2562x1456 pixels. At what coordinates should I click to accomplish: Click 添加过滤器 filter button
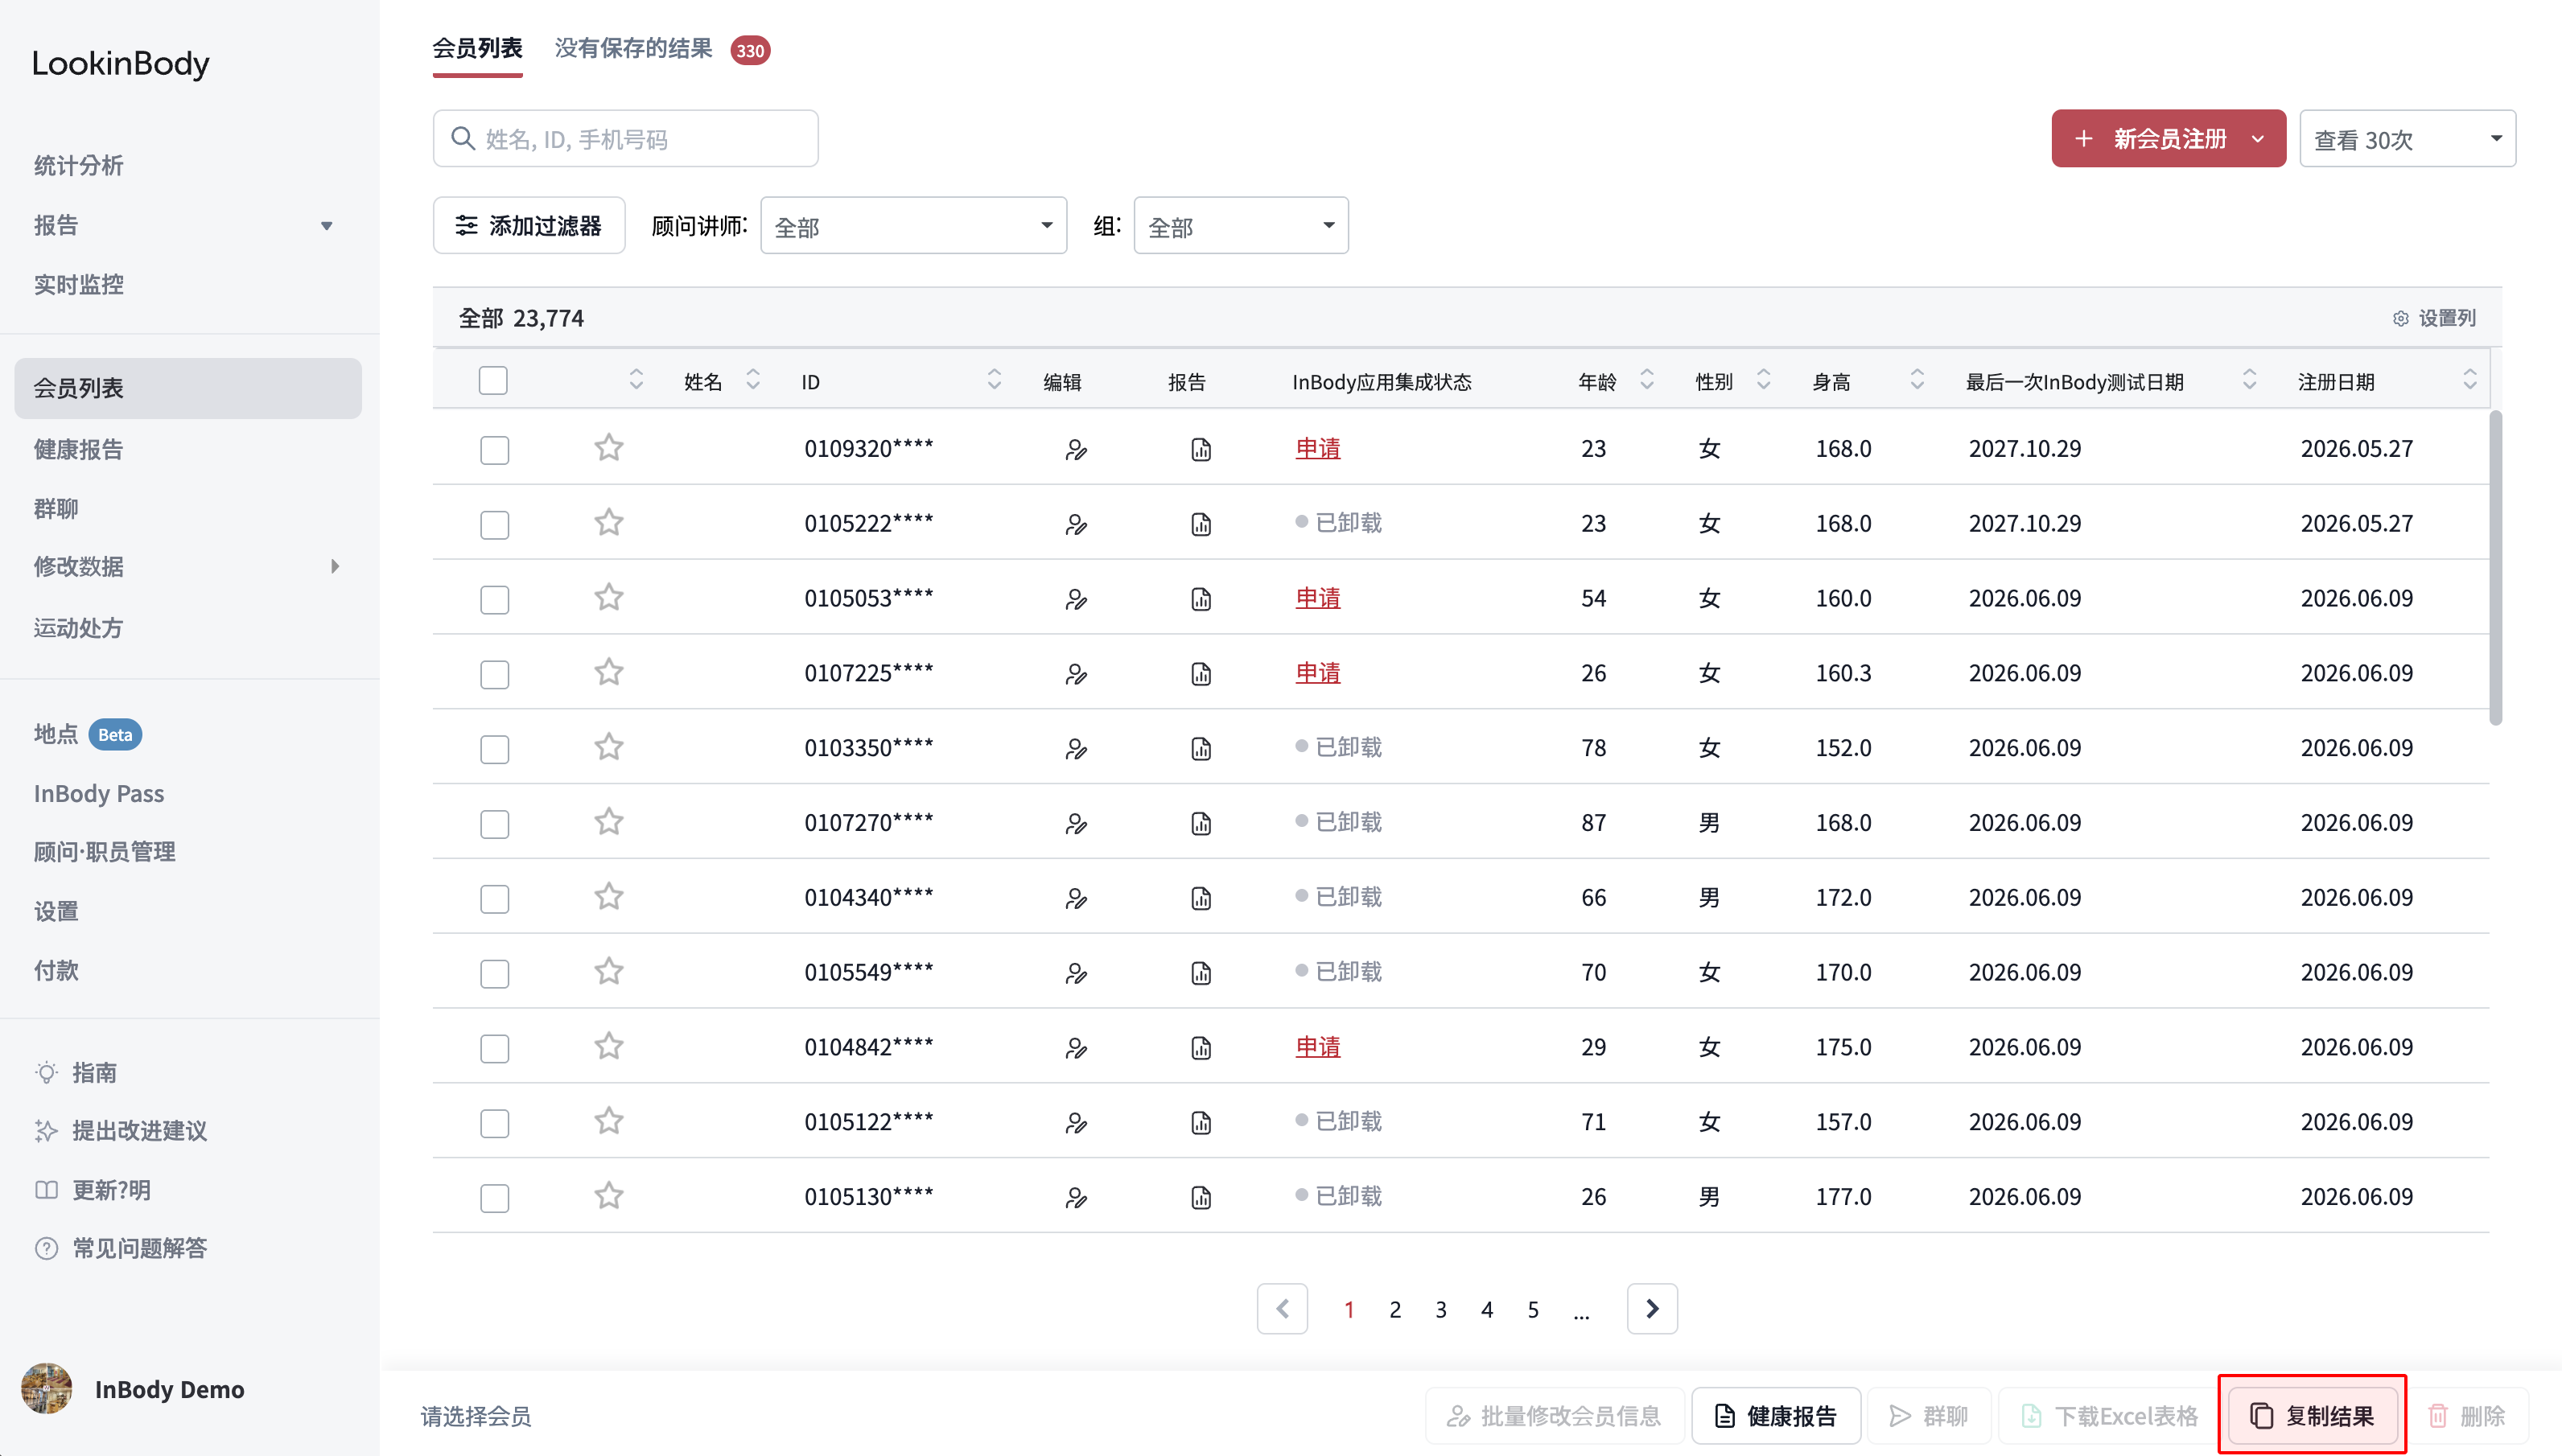(529, 226)
